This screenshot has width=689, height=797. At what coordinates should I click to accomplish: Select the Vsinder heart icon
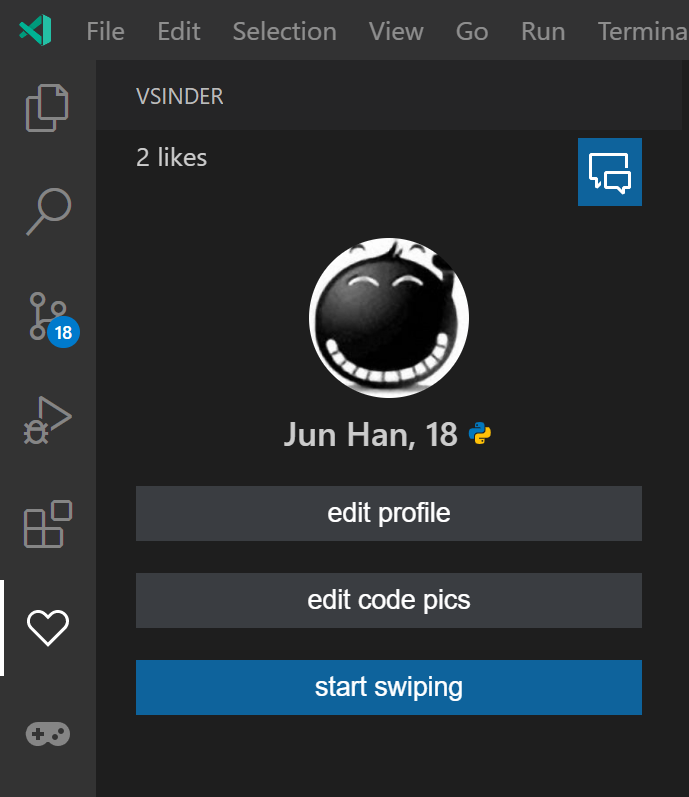tap(48, 628)
